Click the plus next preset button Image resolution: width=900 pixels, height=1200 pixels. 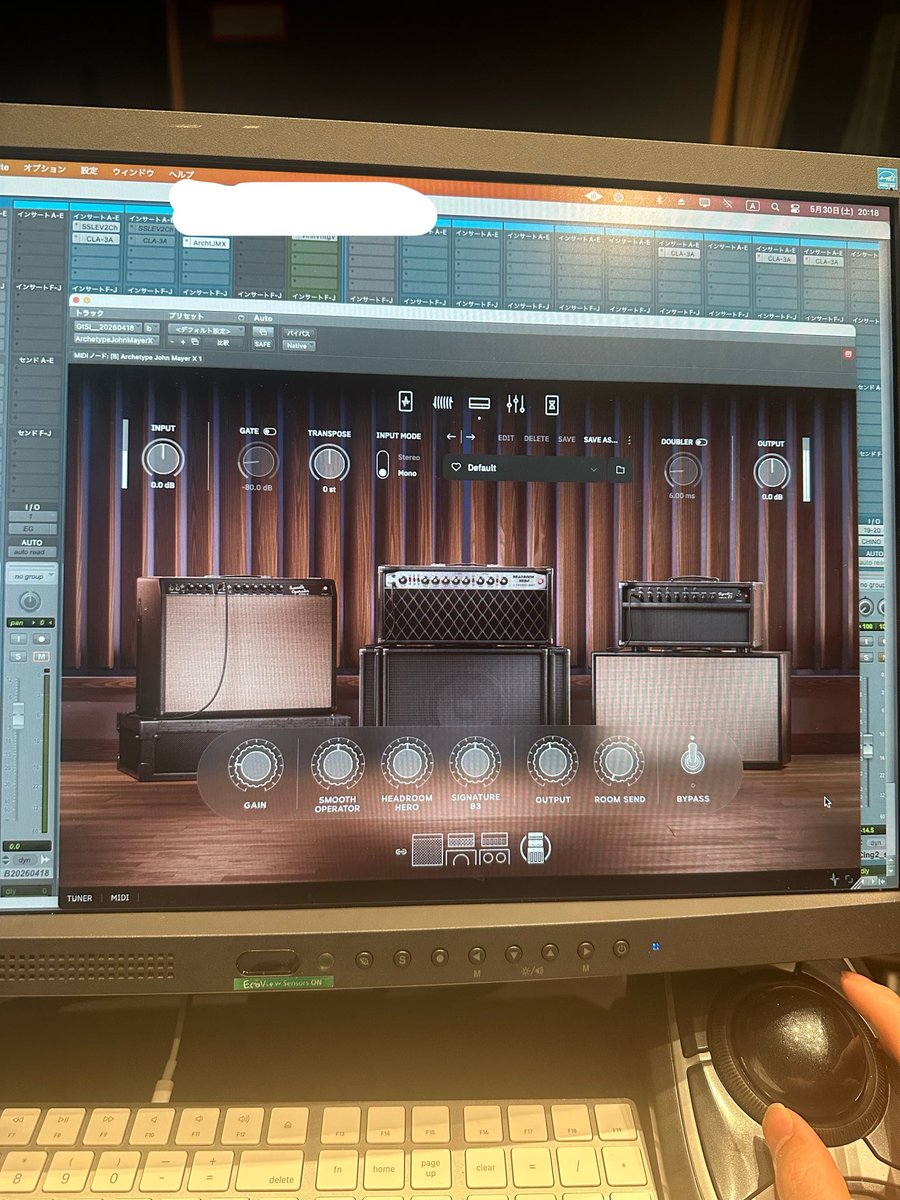pyautogui.click(x=183, y=342)
